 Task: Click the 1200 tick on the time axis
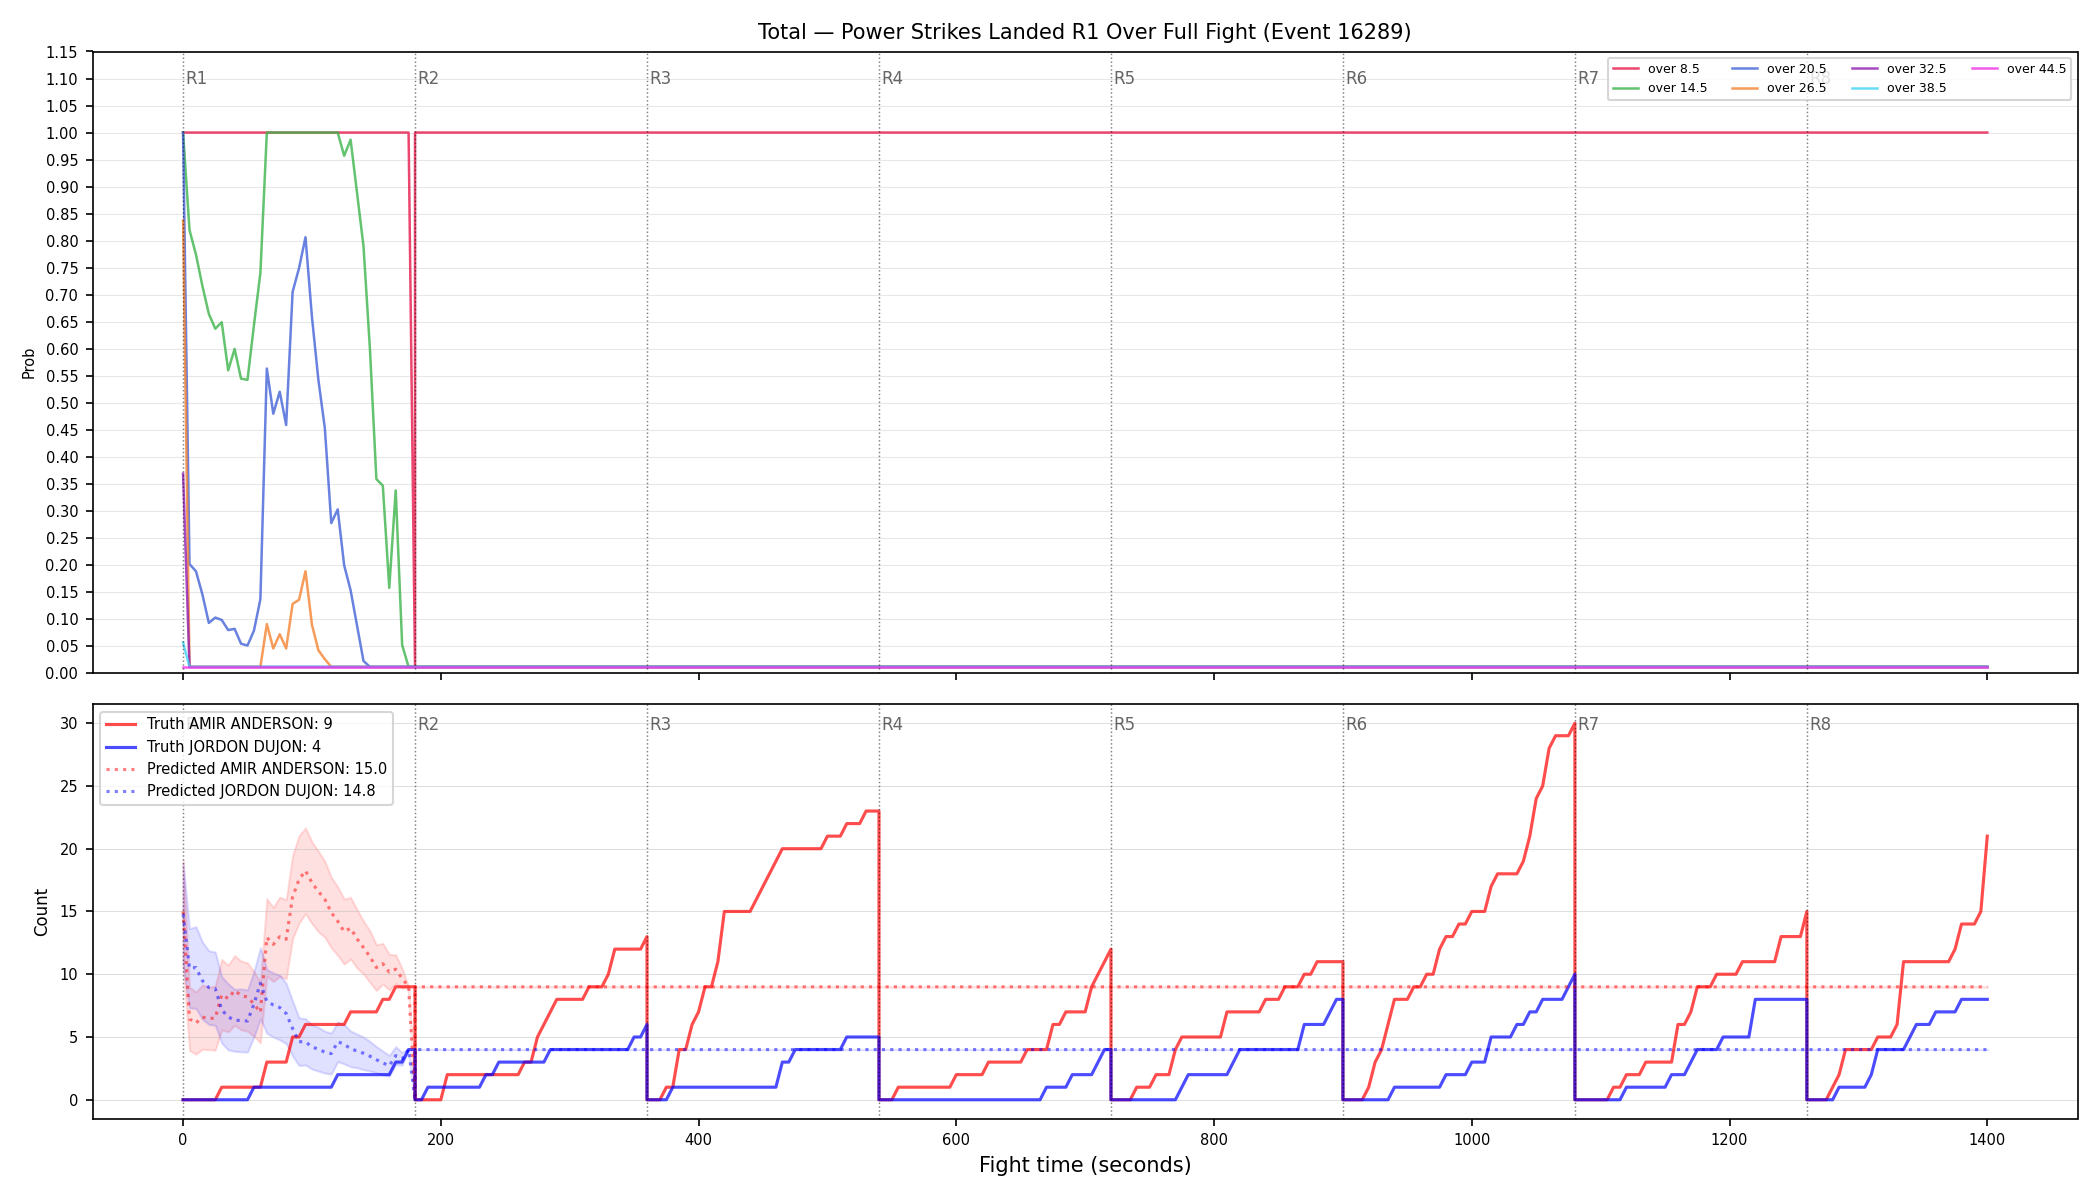tap(1729, 1139)
